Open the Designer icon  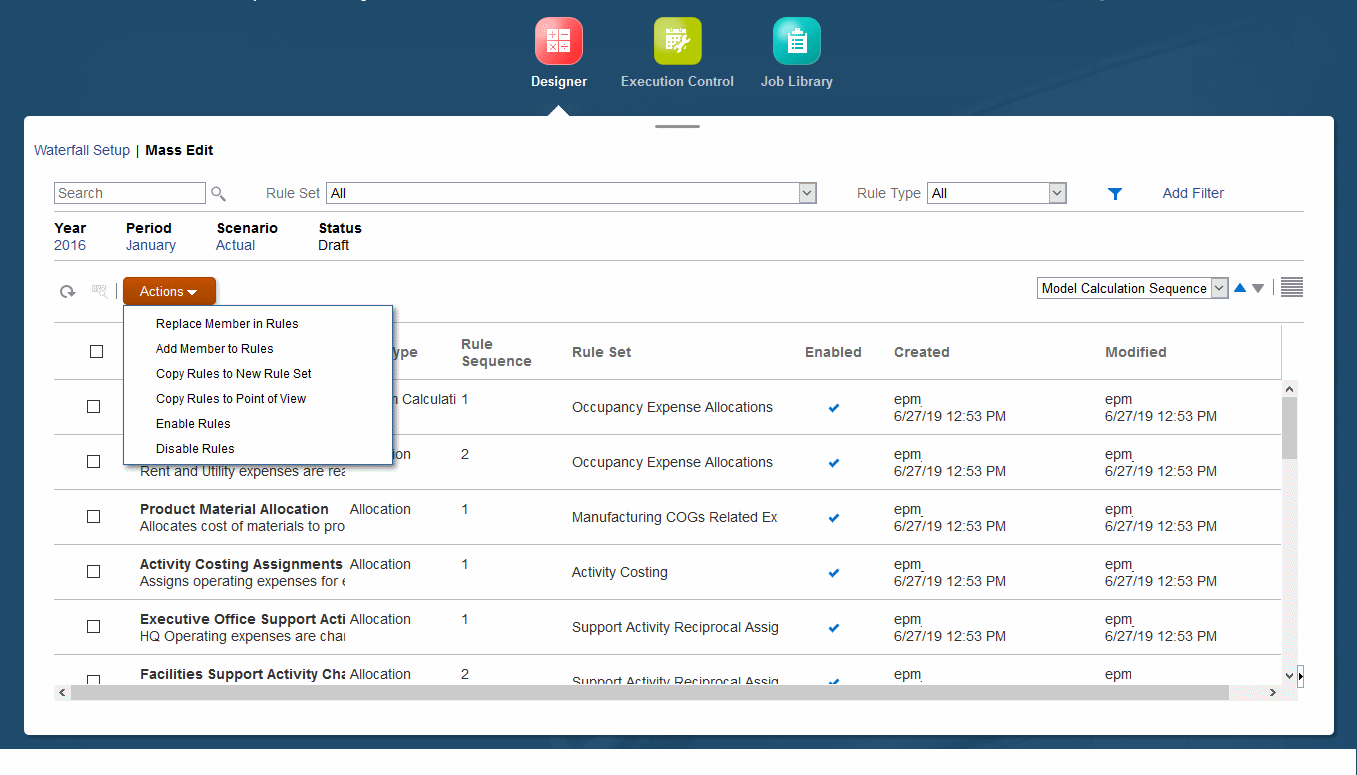click(559, 41)
